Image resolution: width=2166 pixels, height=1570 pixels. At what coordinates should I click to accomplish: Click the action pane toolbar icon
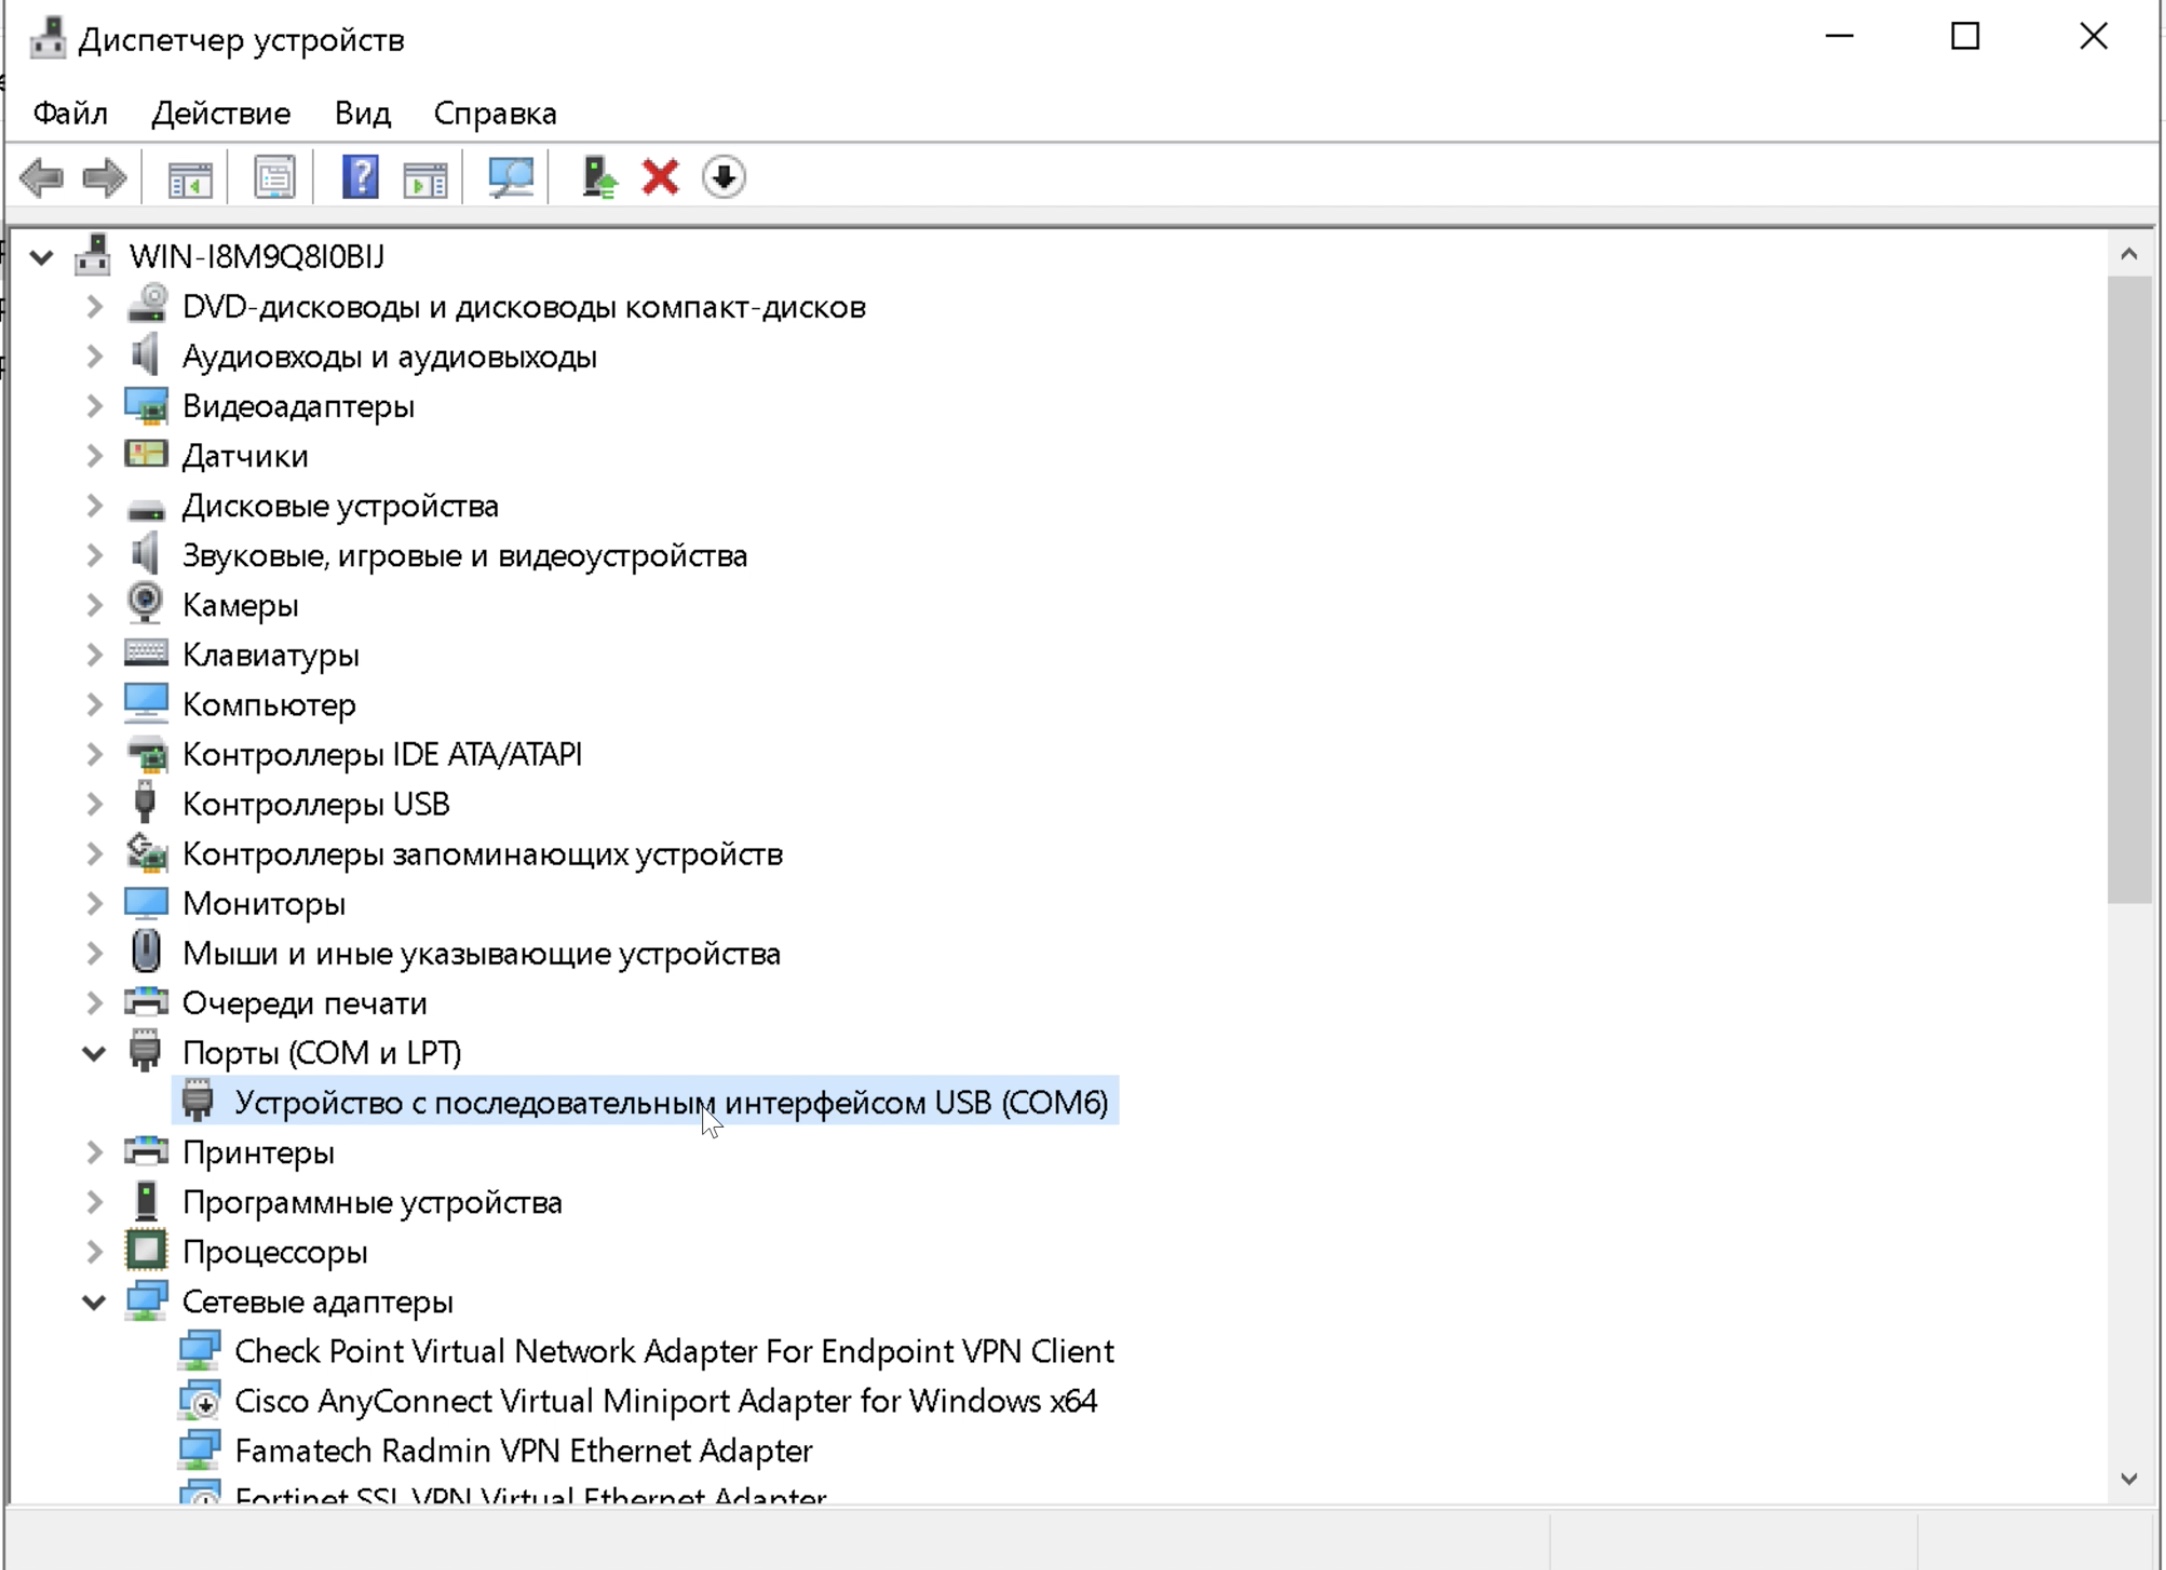point(425,177)
